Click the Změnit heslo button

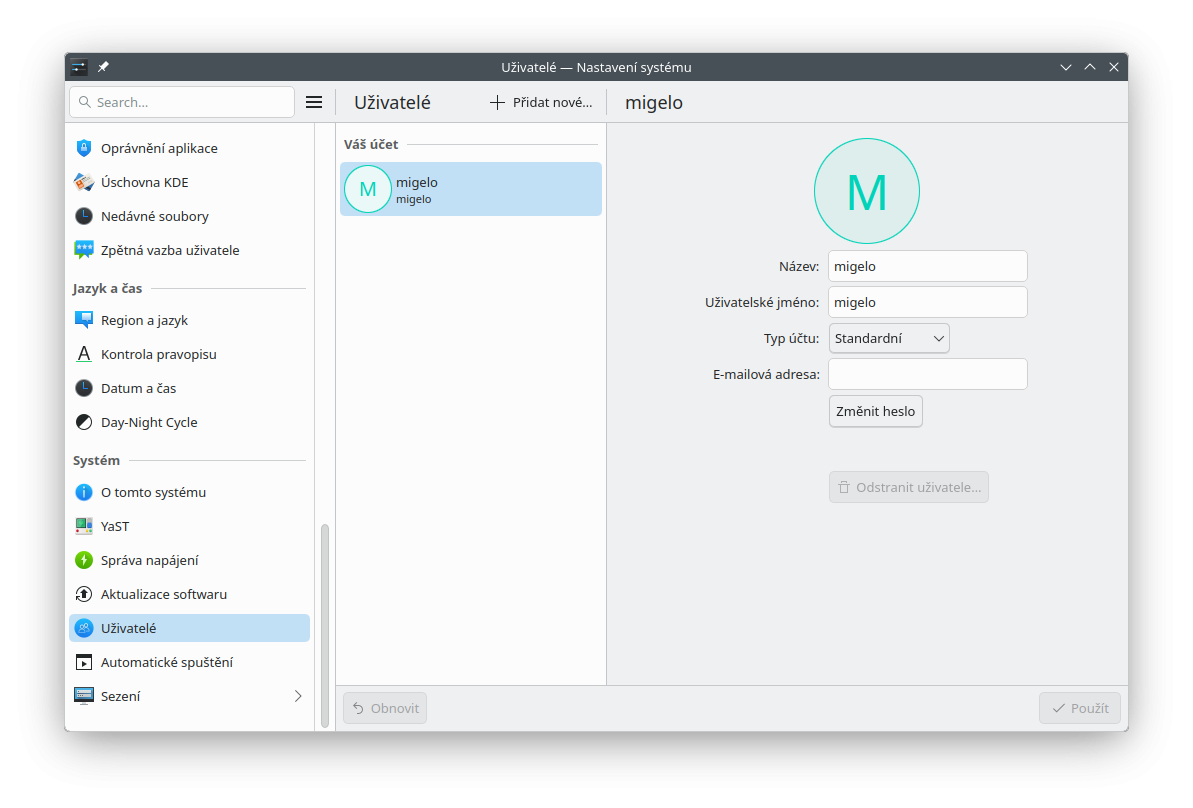[x=875, y=411]
